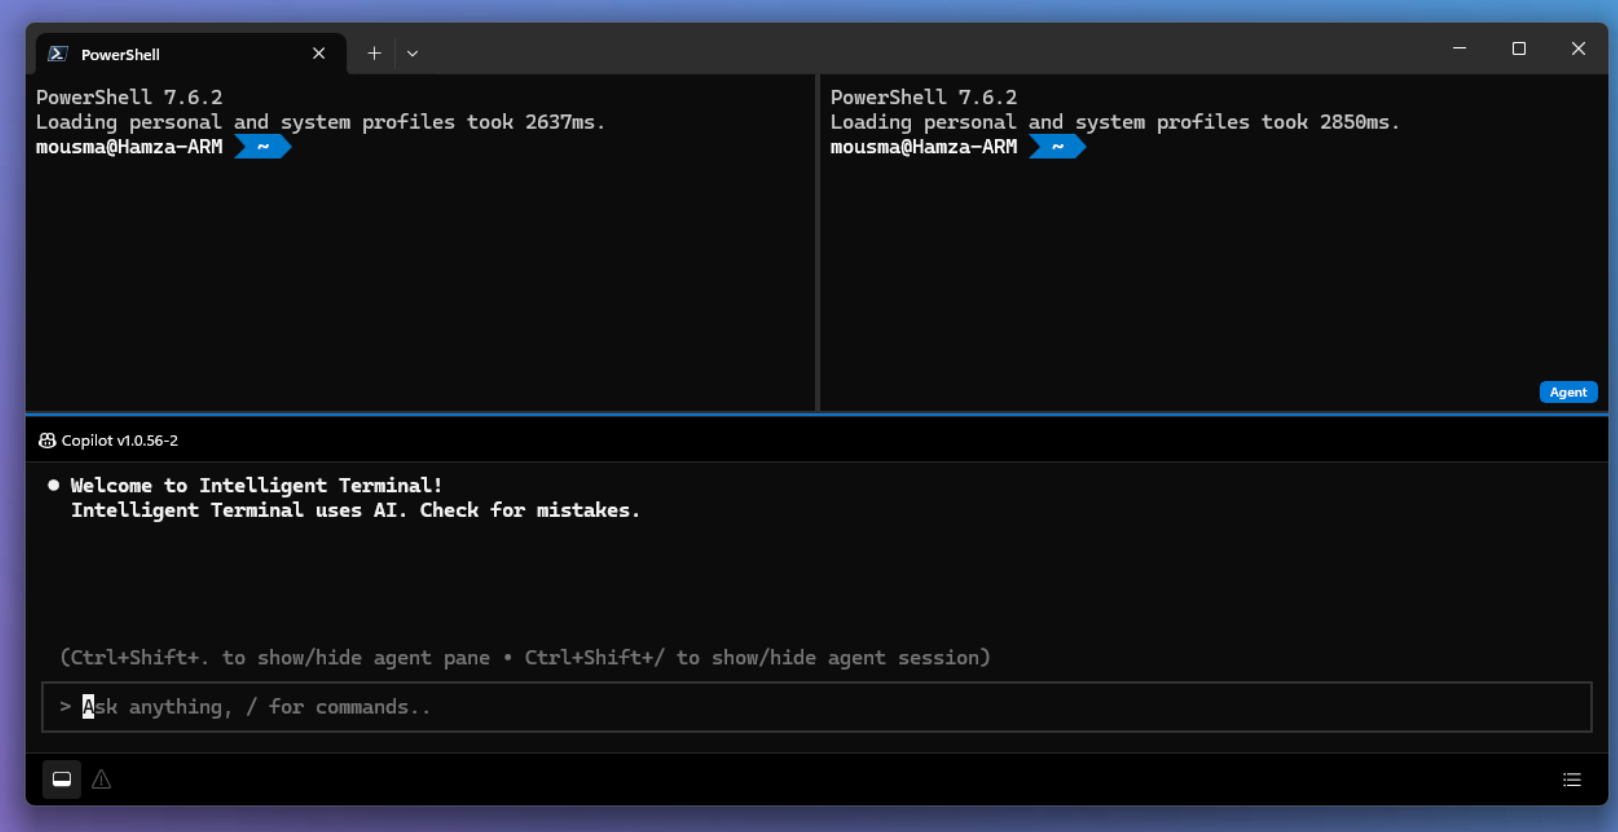
Task: Toggle the agent pane button in bottom bar
Action: coord(62,779)
